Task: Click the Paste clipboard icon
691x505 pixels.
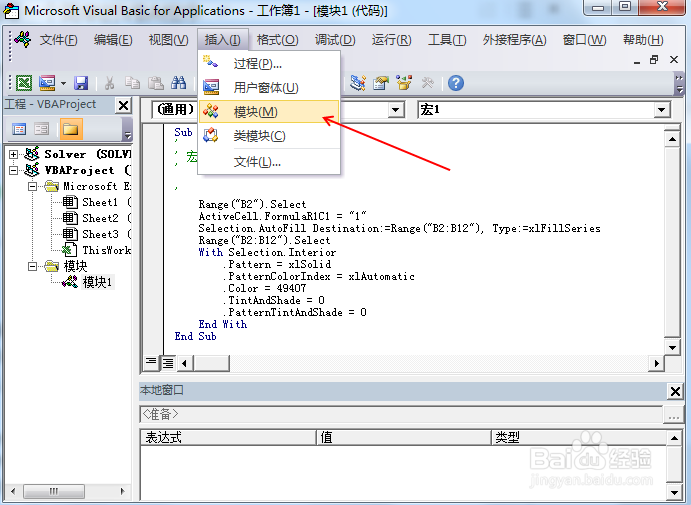Action: (155, 83)
